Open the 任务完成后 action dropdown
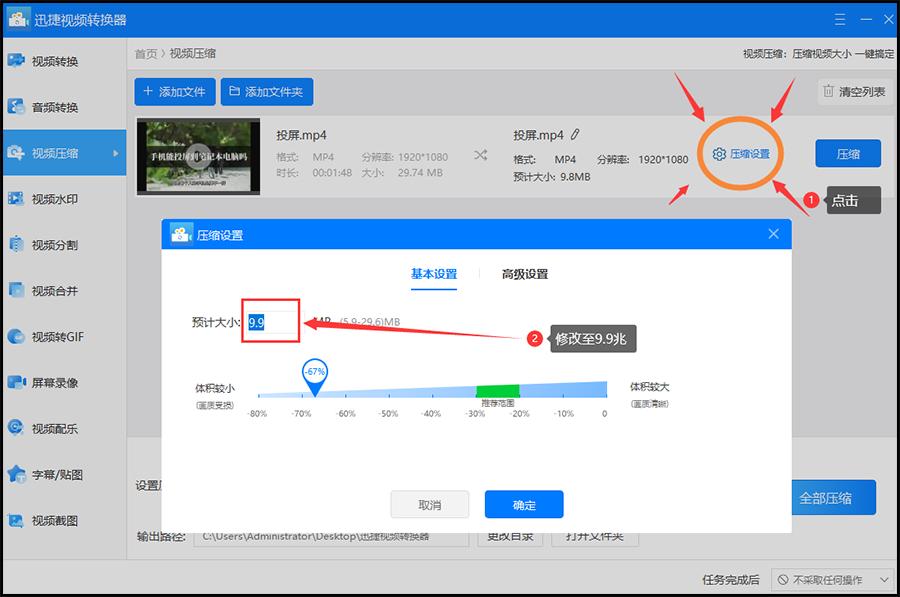This screenshot has height=597, width=900. pyautogui.click(x=835, y=578)
